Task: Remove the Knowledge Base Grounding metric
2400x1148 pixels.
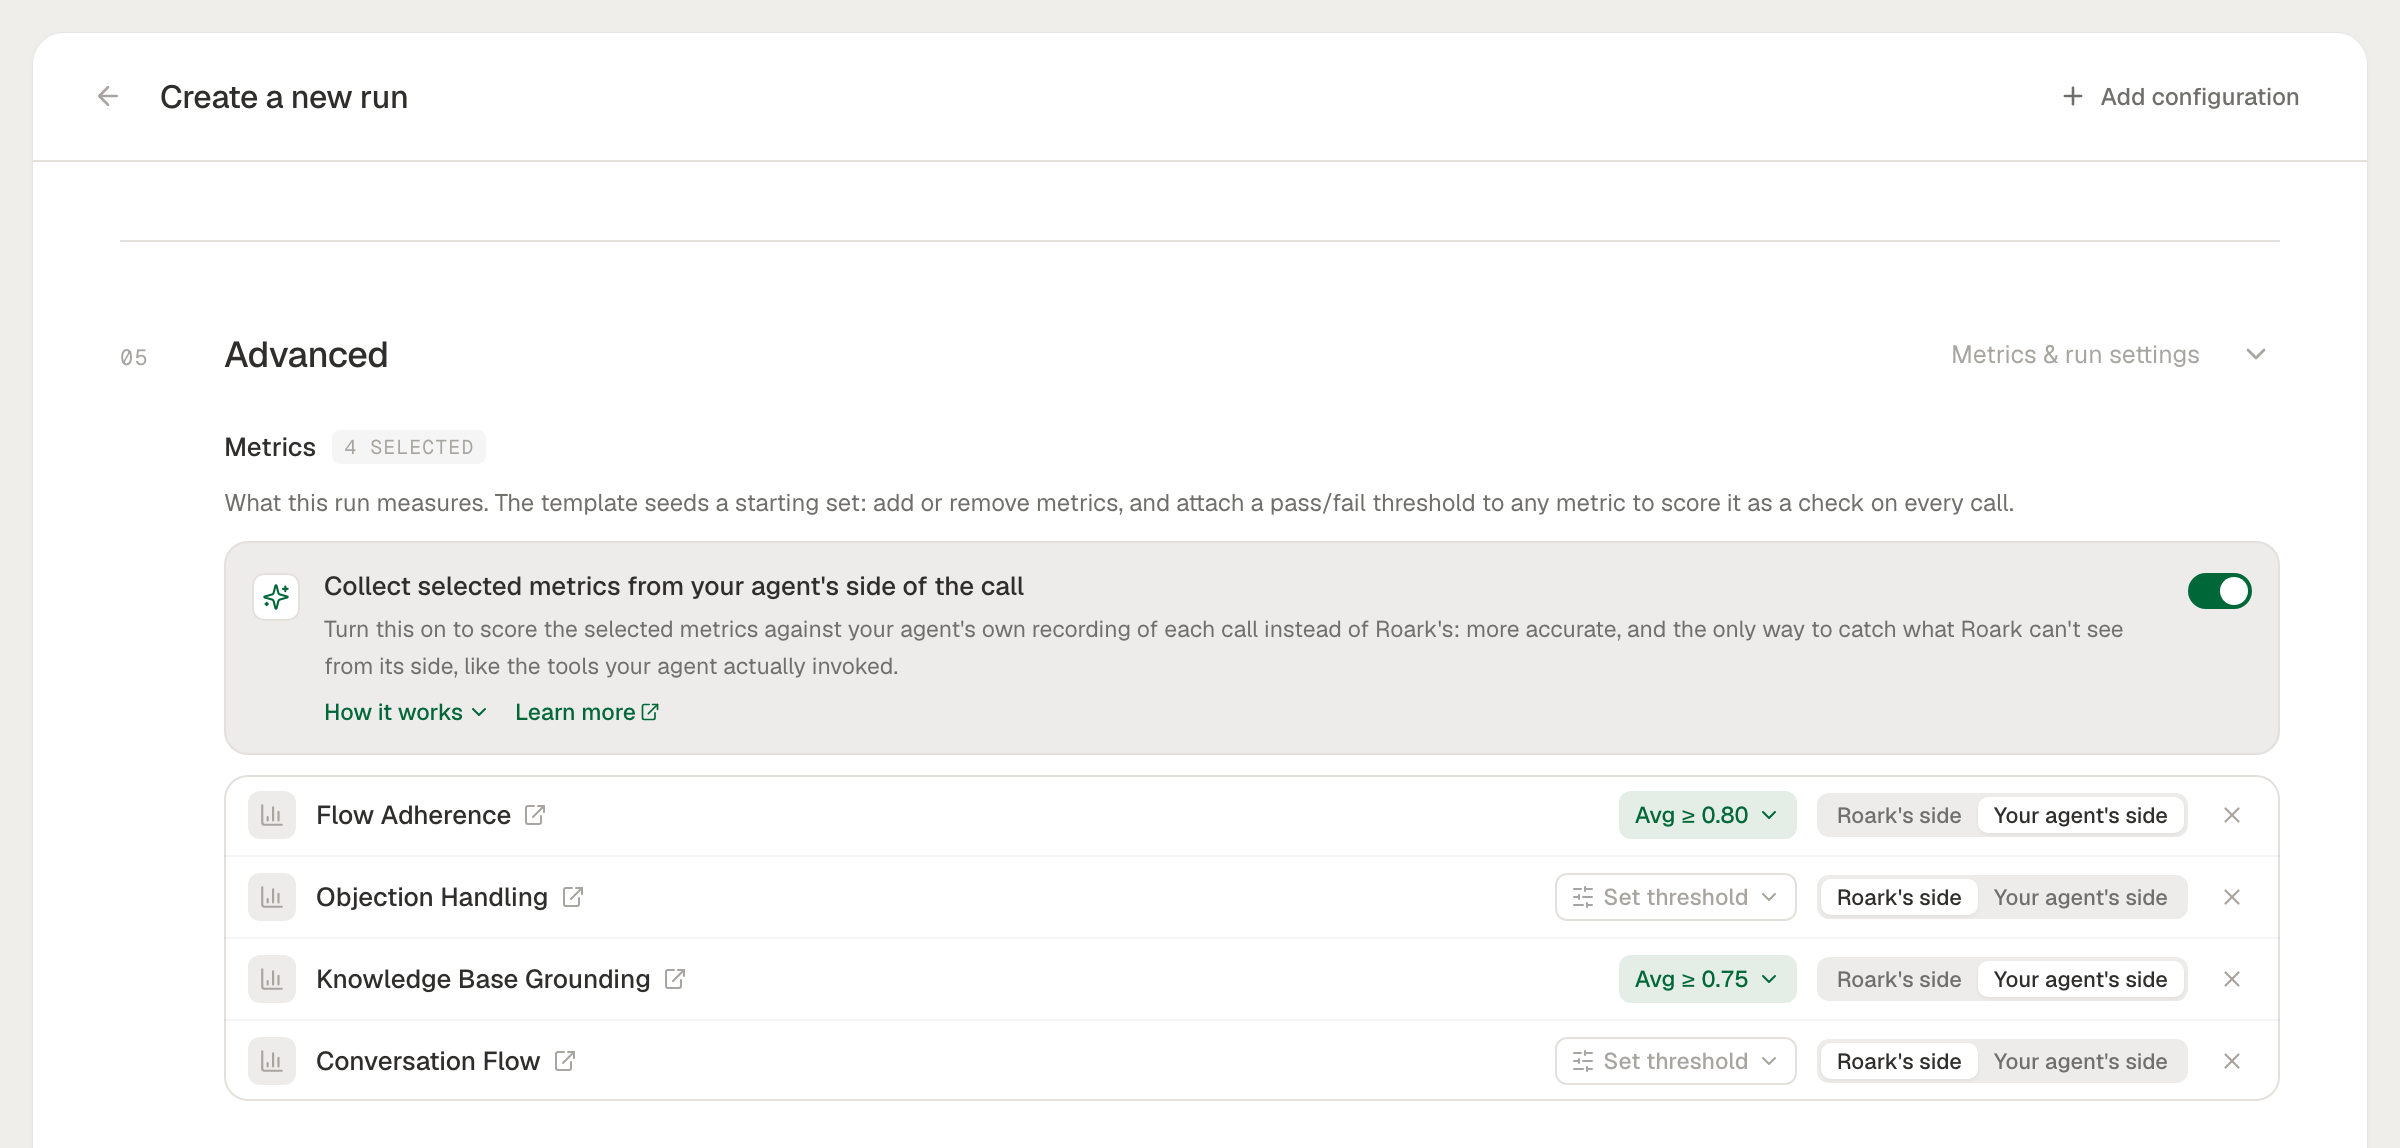Action: pyautogui.click(x=2232, y=979)
